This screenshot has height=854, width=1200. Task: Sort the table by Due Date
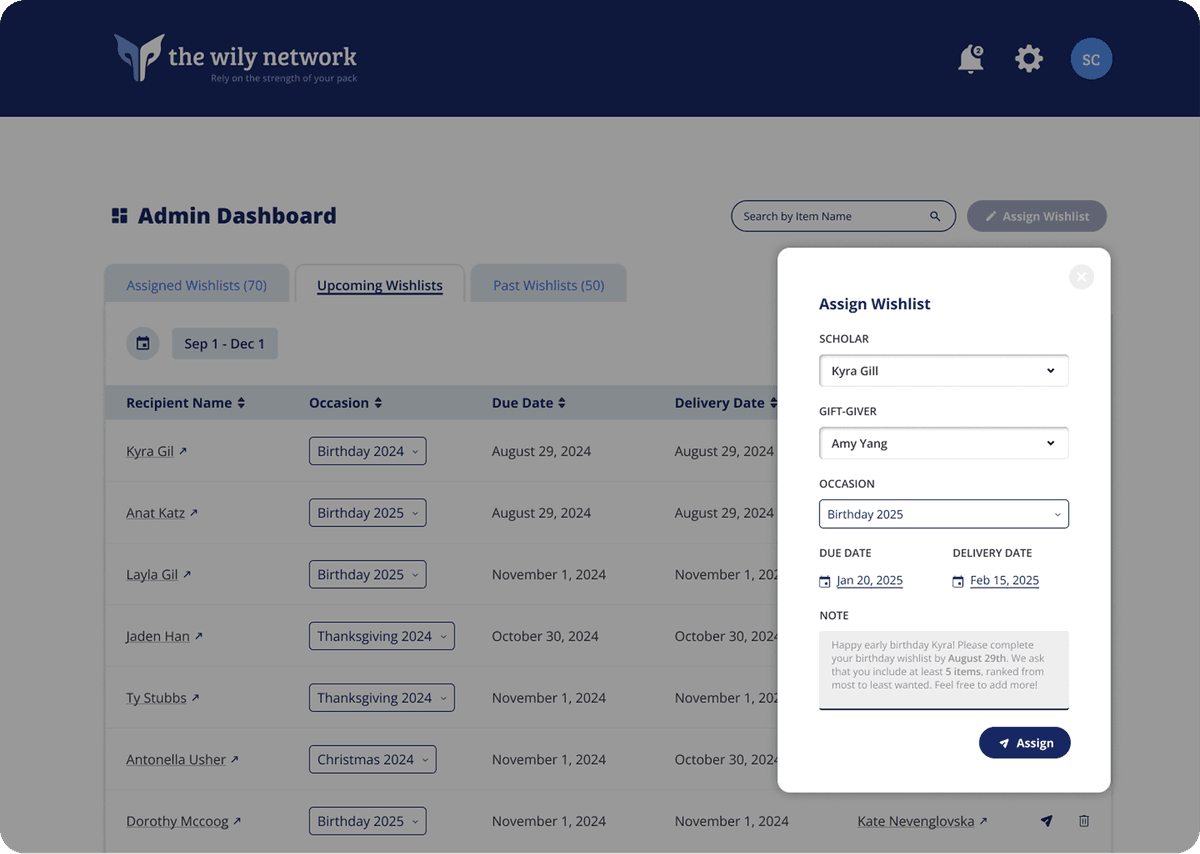[528, 403]
